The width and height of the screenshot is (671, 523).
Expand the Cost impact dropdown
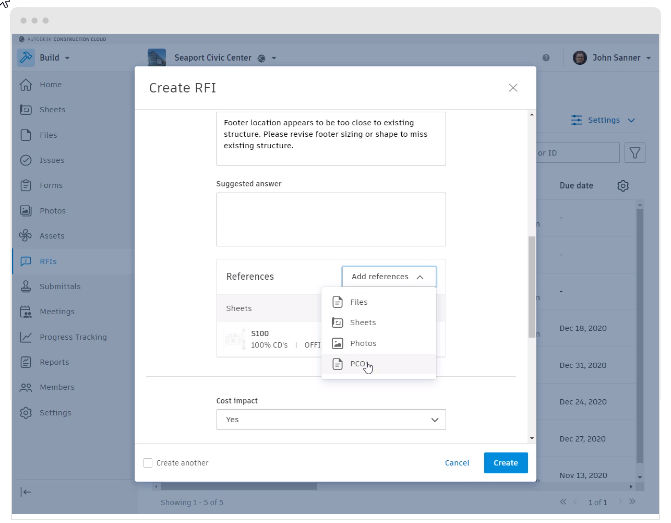pyautogui.click(x=330, y=420)
